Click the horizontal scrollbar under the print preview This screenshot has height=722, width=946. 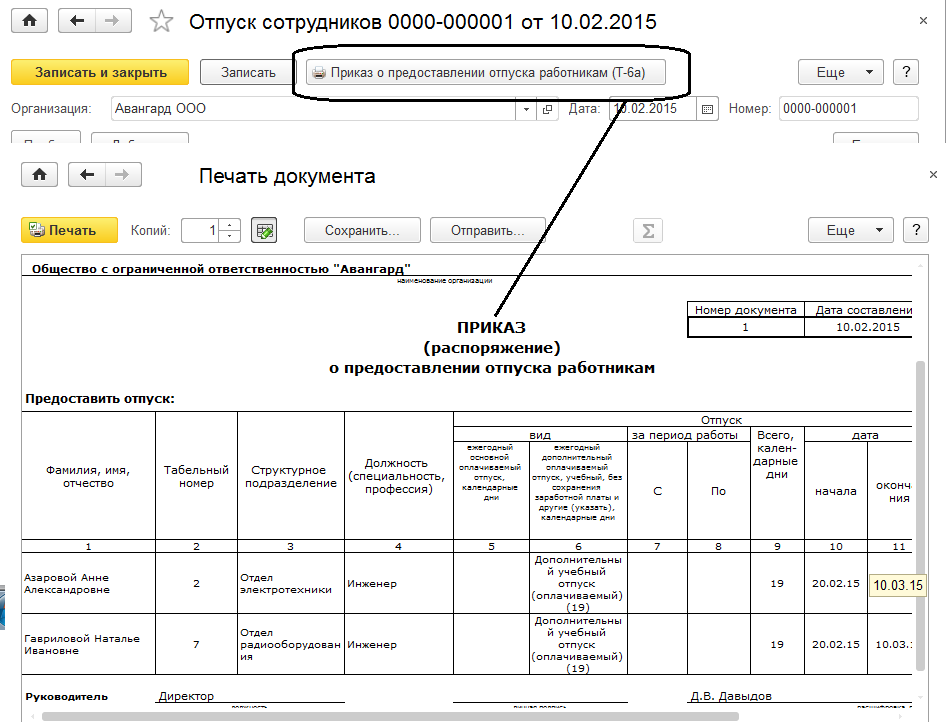390,717
